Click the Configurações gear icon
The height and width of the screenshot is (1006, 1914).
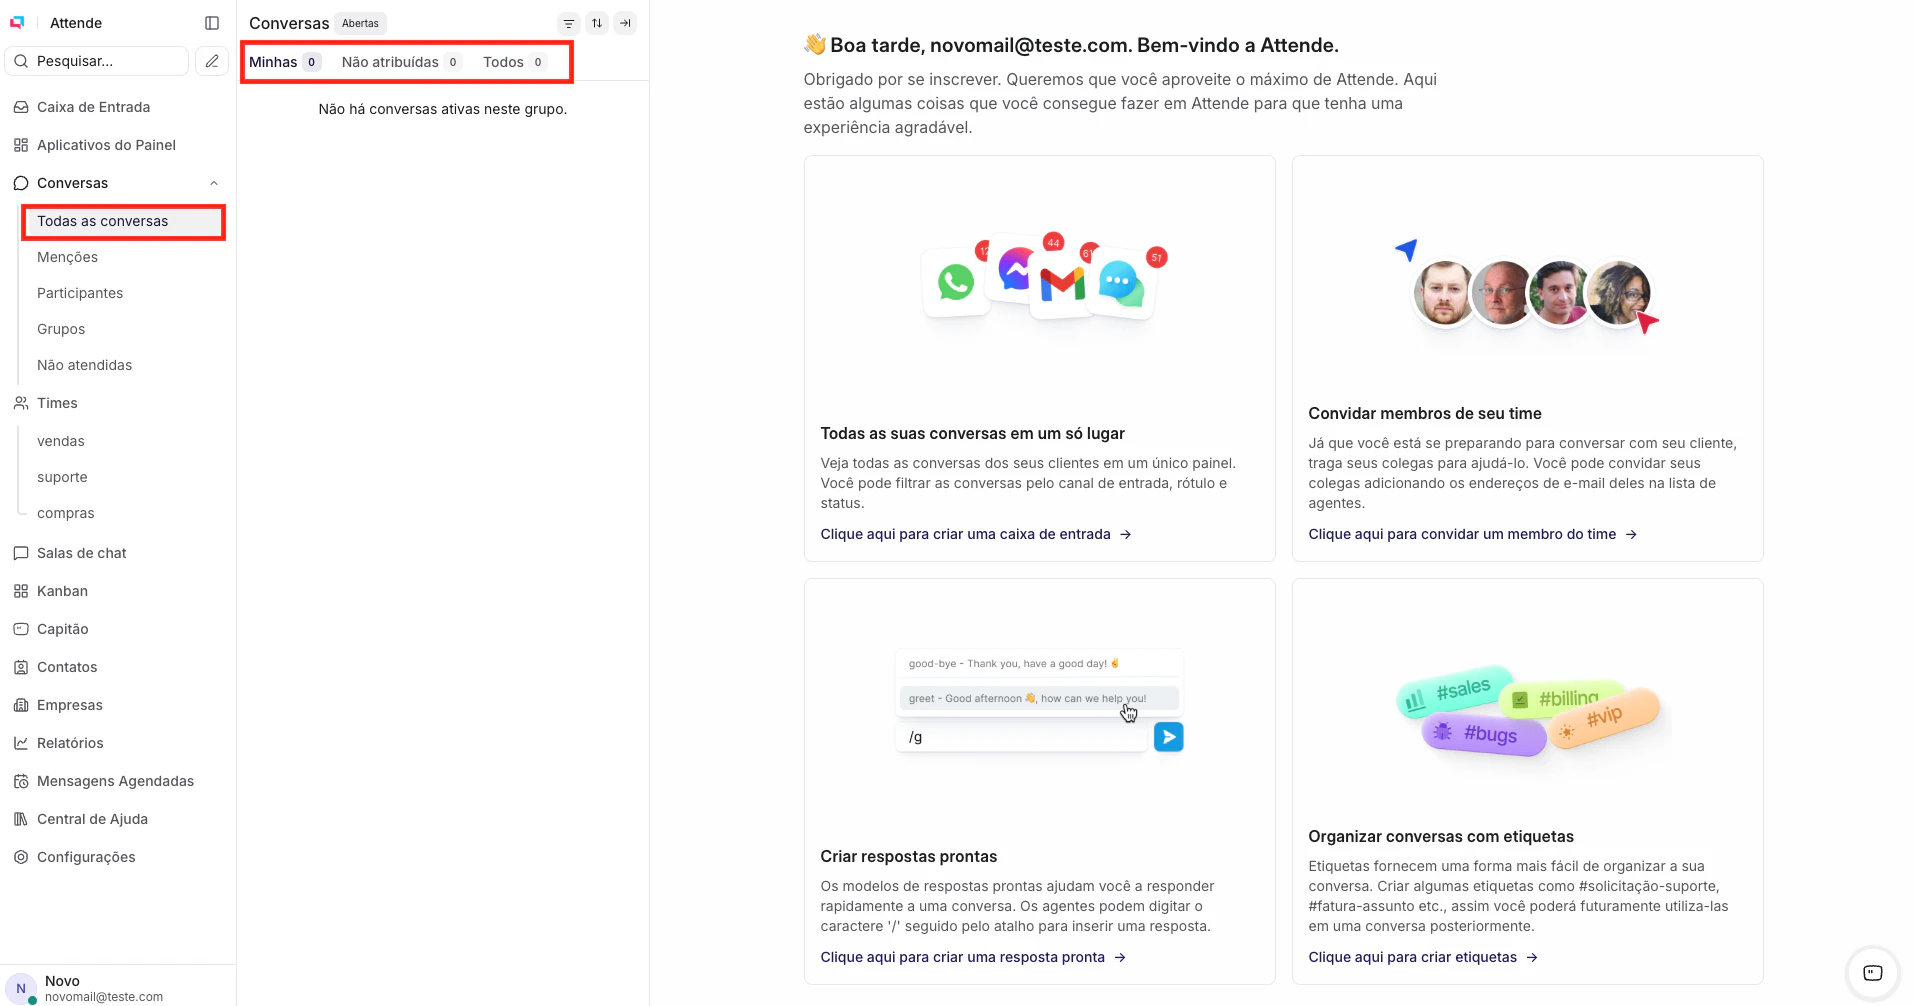21,857
